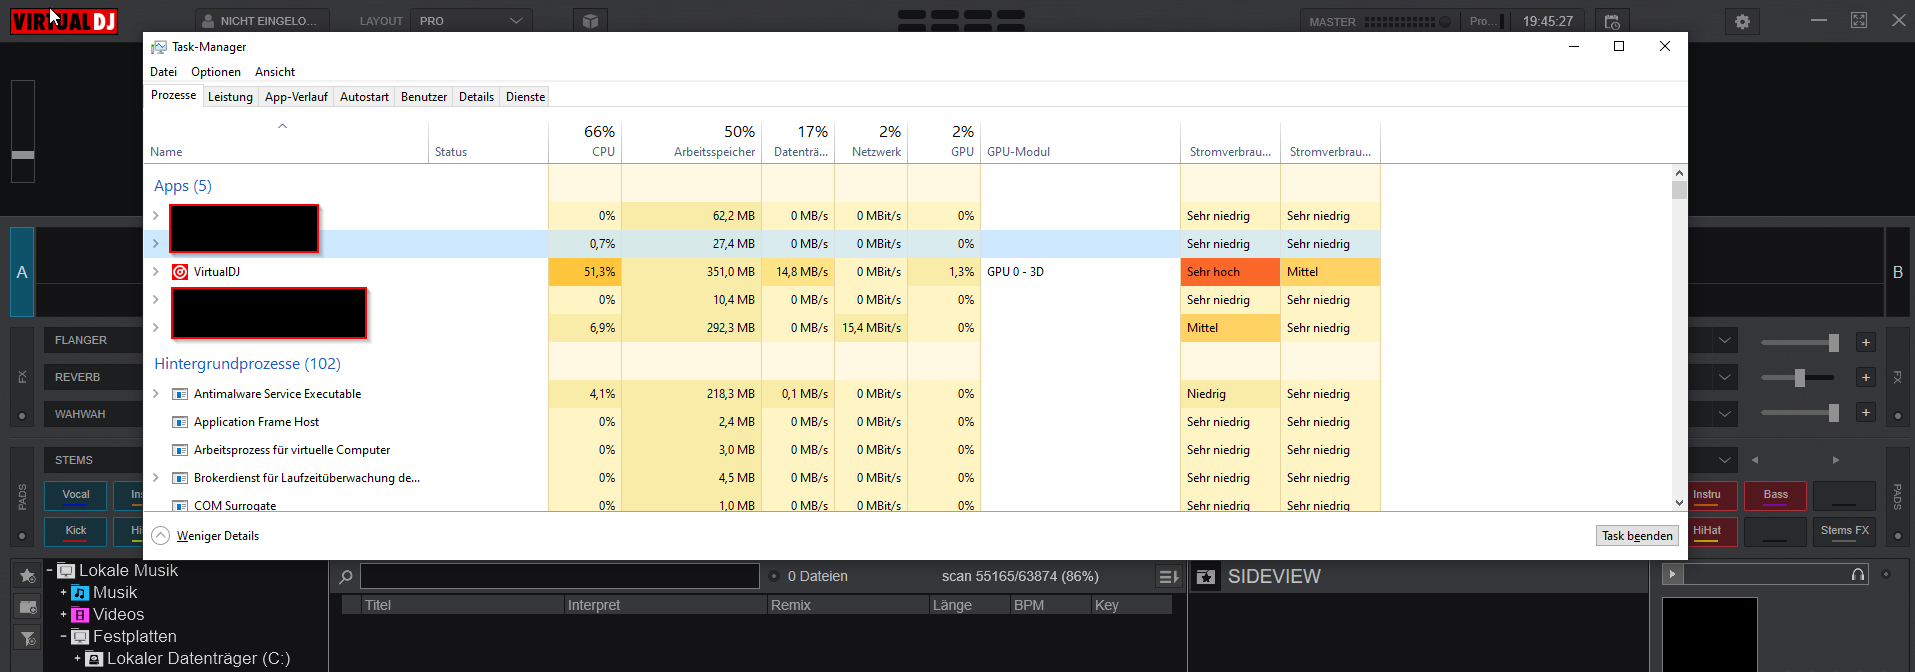Screen dimensions: 1915x672
Task: Toggle the Vocal stem pad
Action: tap(76, 496)
